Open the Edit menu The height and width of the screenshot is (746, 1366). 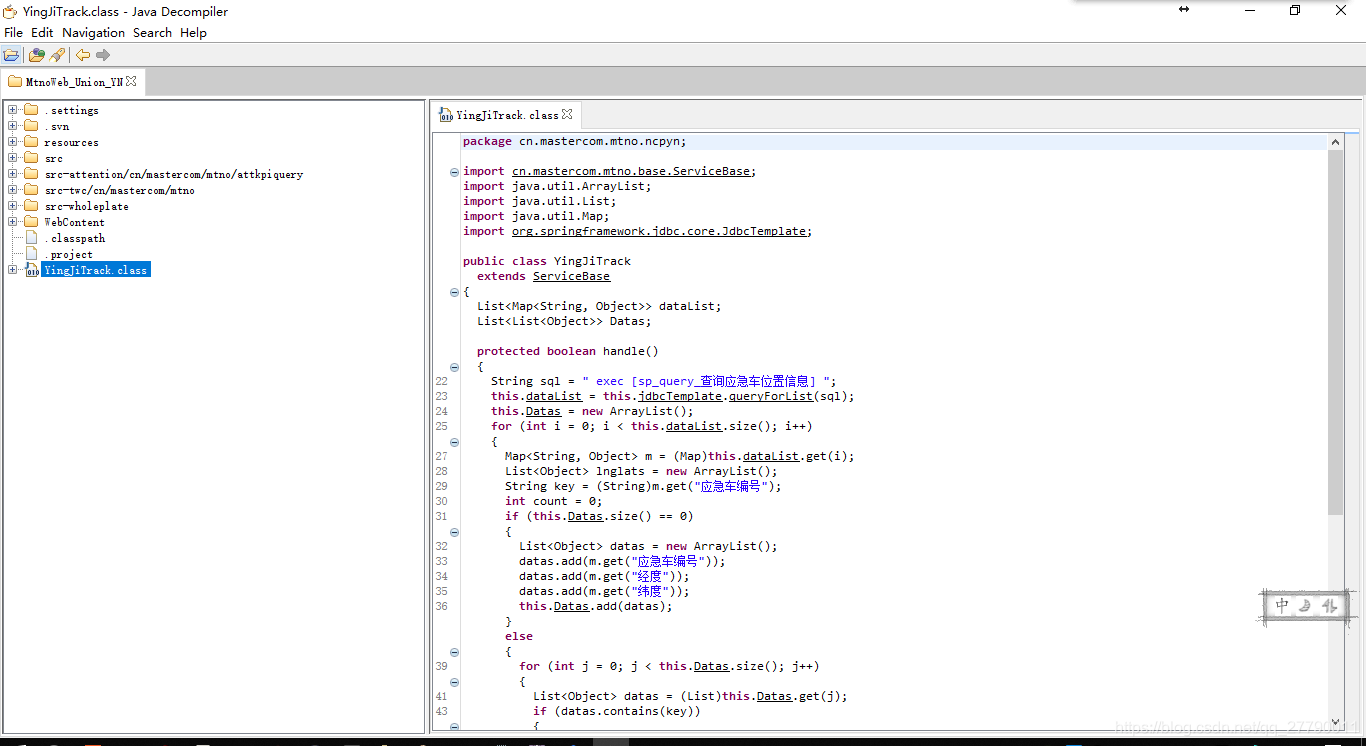pyautogui.click(x=42, y=32)
